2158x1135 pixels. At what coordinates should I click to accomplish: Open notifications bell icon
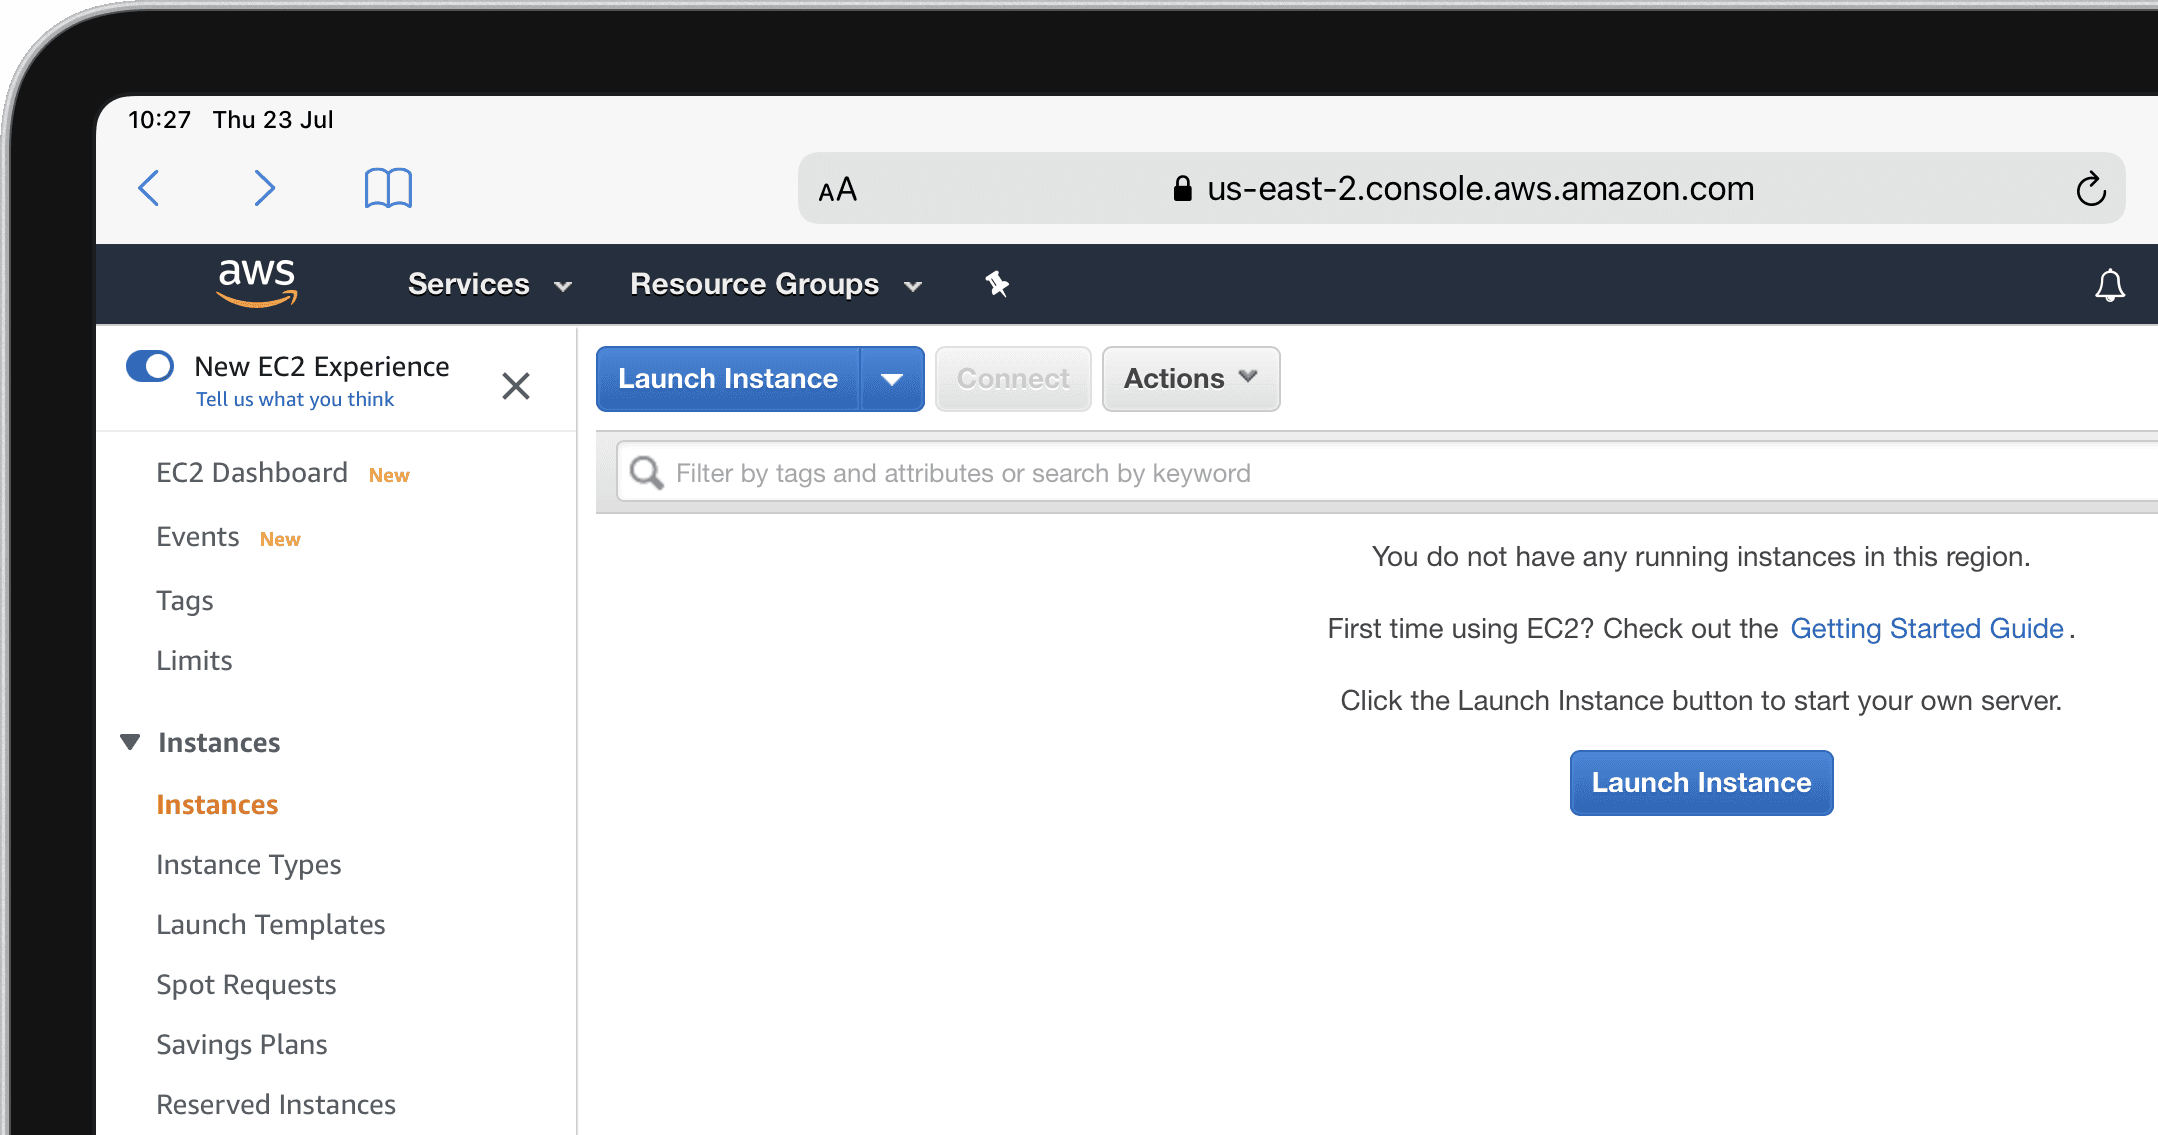(x=2109, y=285)
